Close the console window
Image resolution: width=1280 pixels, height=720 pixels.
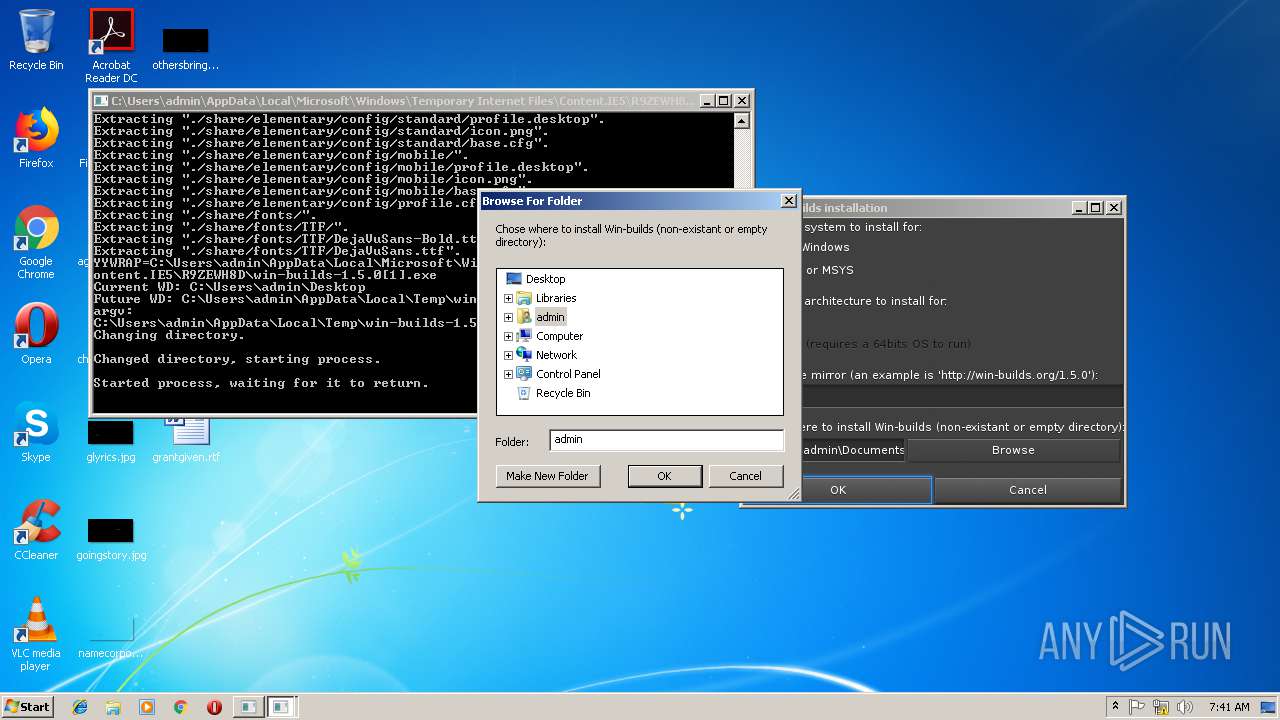click(x=741, y=101)
